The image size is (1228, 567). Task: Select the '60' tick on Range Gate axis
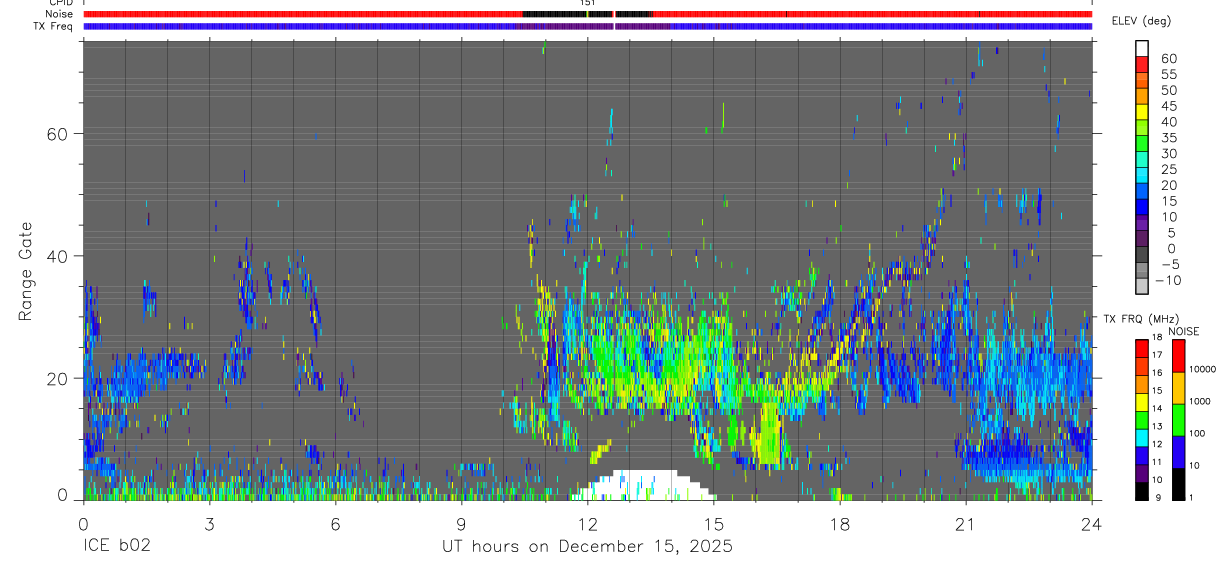point(55,133)
